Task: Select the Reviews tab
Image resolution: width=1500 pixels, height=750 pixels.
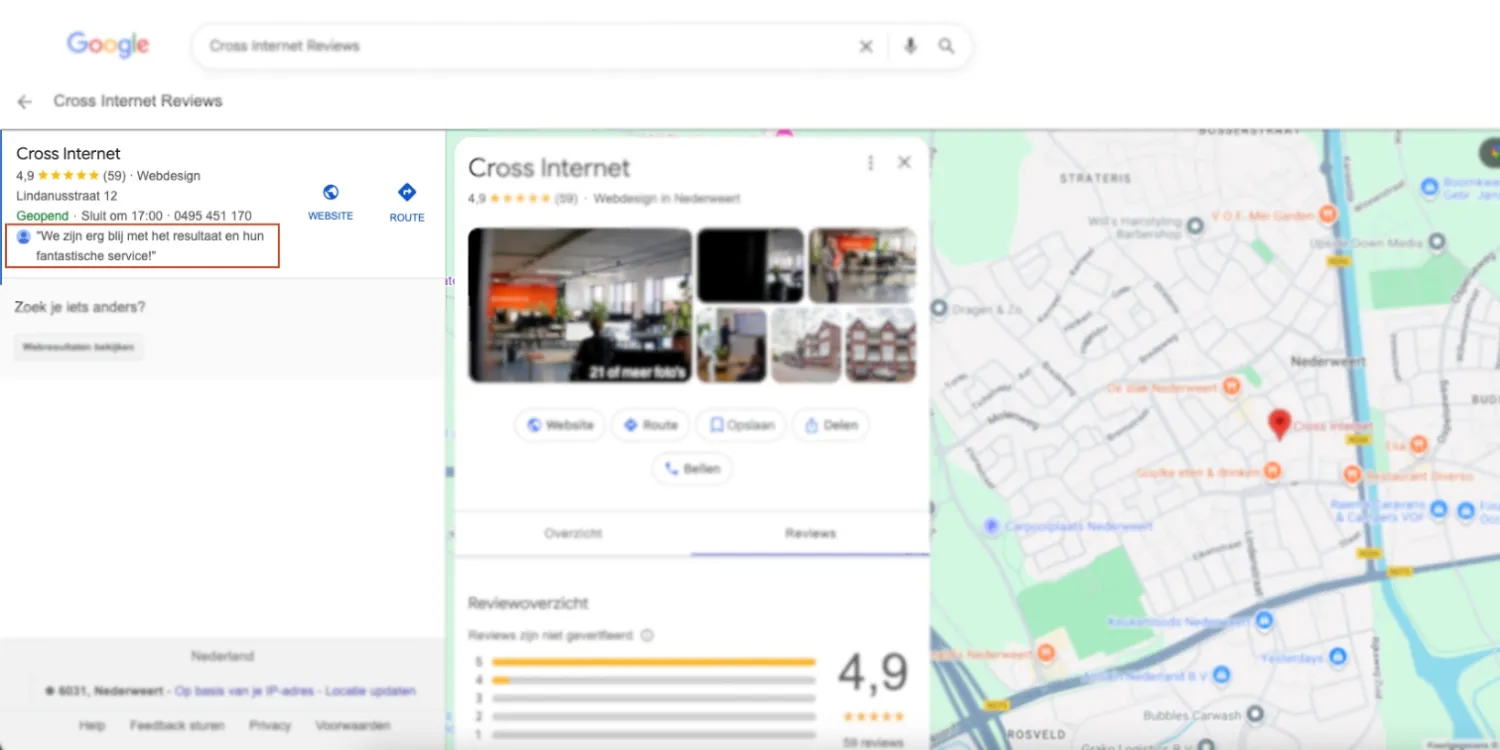Action: coord(810,534)
